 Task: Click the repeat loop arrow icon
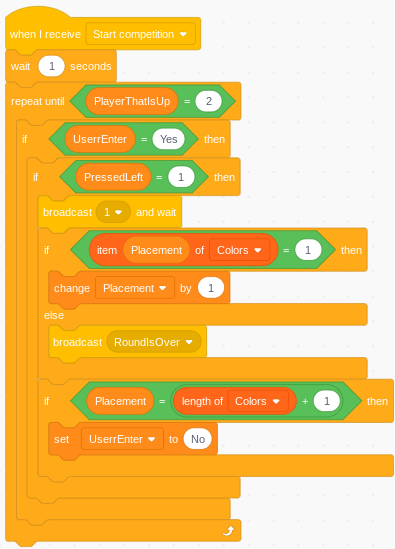point(228,531)
